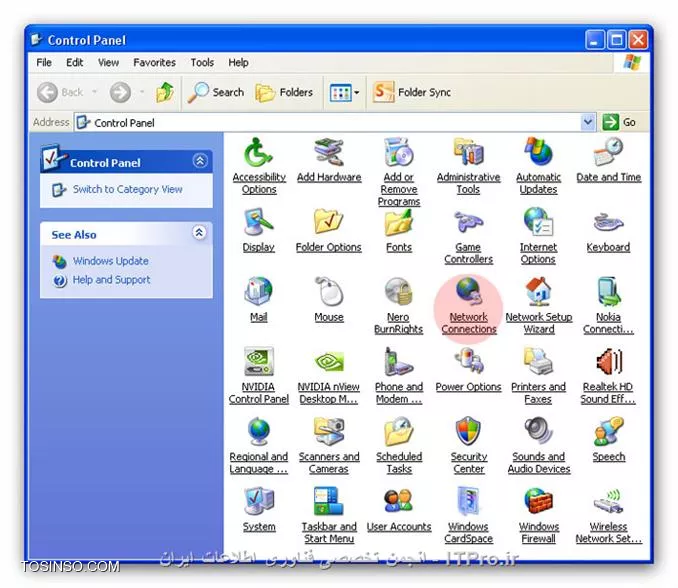Open the Mail applet
The width and height of the screenshot is (678, 588).
point(259,300)
